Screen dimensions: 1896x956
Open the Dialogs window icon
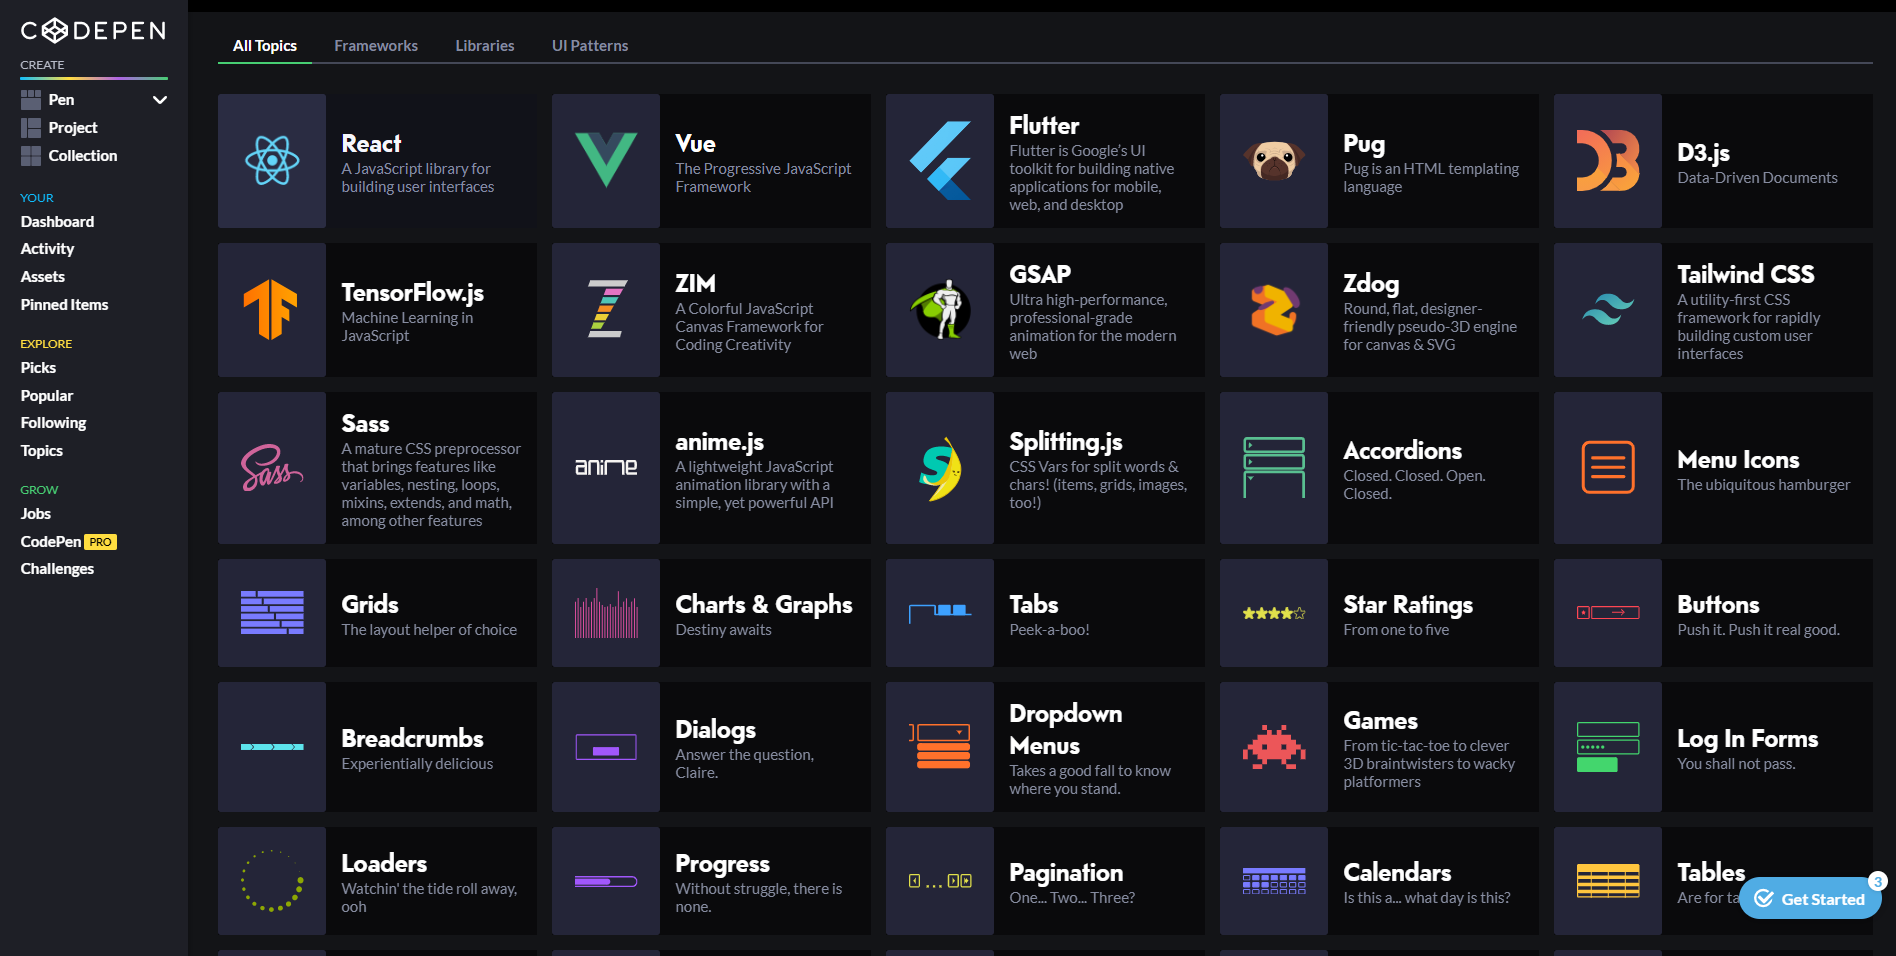point(606,747)
